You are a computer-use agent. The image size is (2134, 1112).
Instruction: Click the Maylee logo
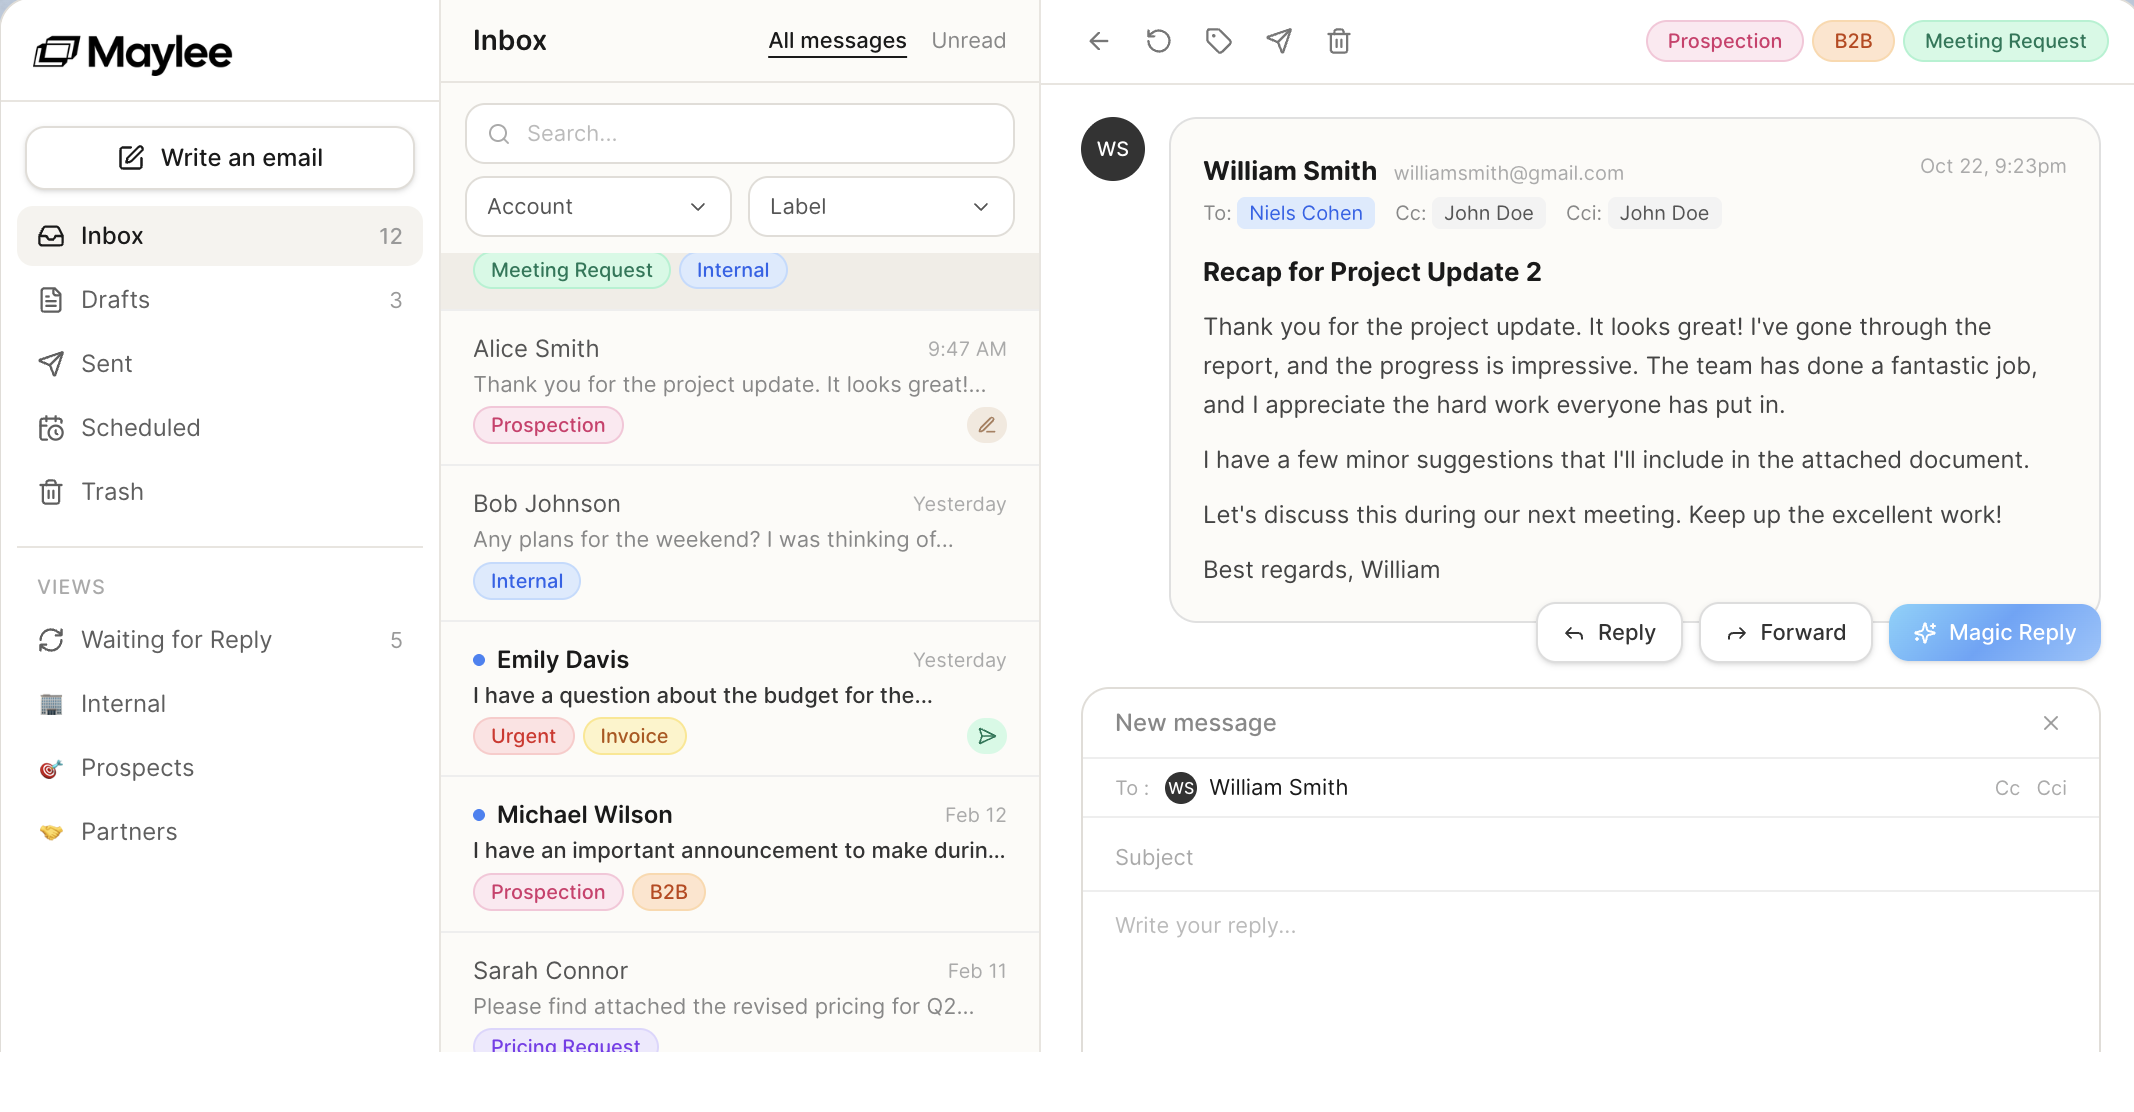(133, 52)
